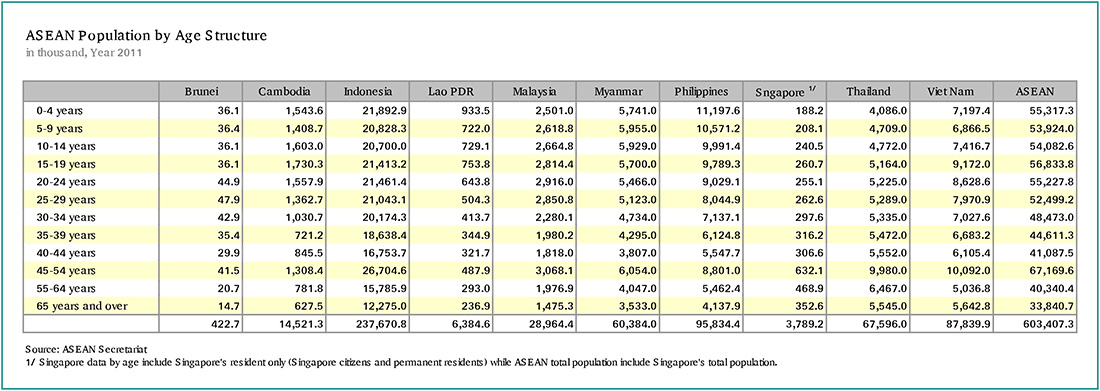
Task: Click the Viet Nam column header
Action: coord(951,91)
